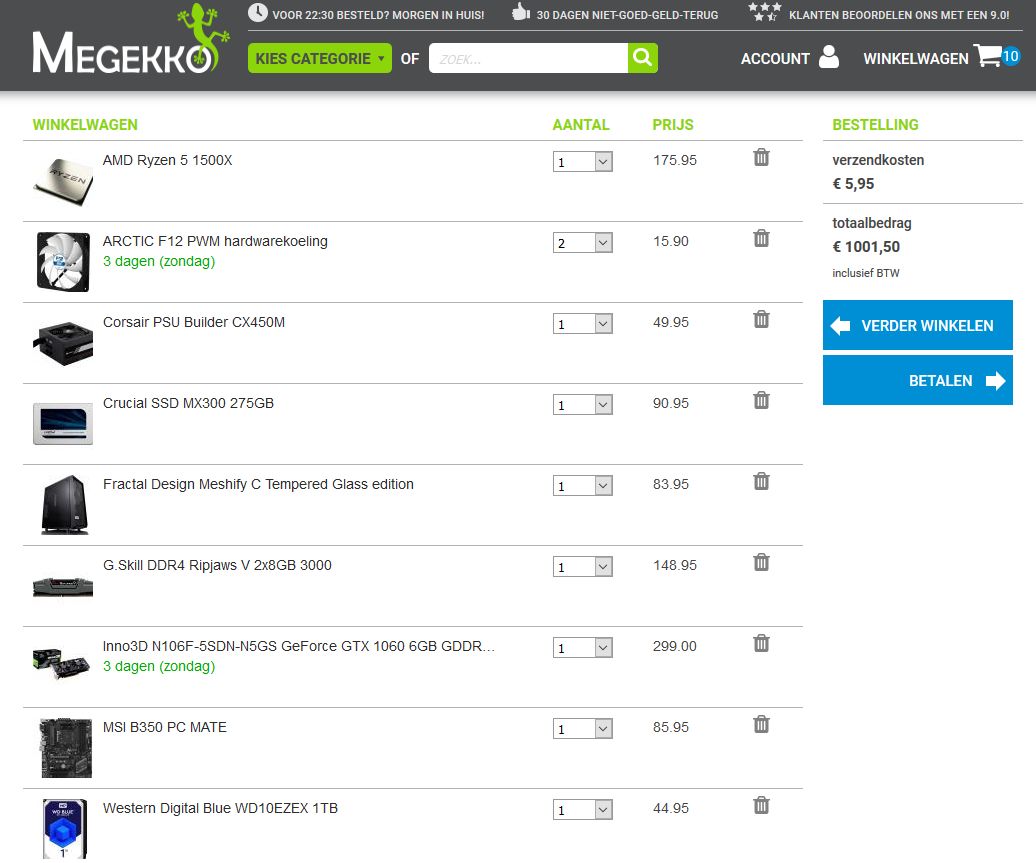The width and height of the screenshot is (1036, 863).
Task: Click the AMD Ryzen processor thumbnail
Action: (63, 182)
